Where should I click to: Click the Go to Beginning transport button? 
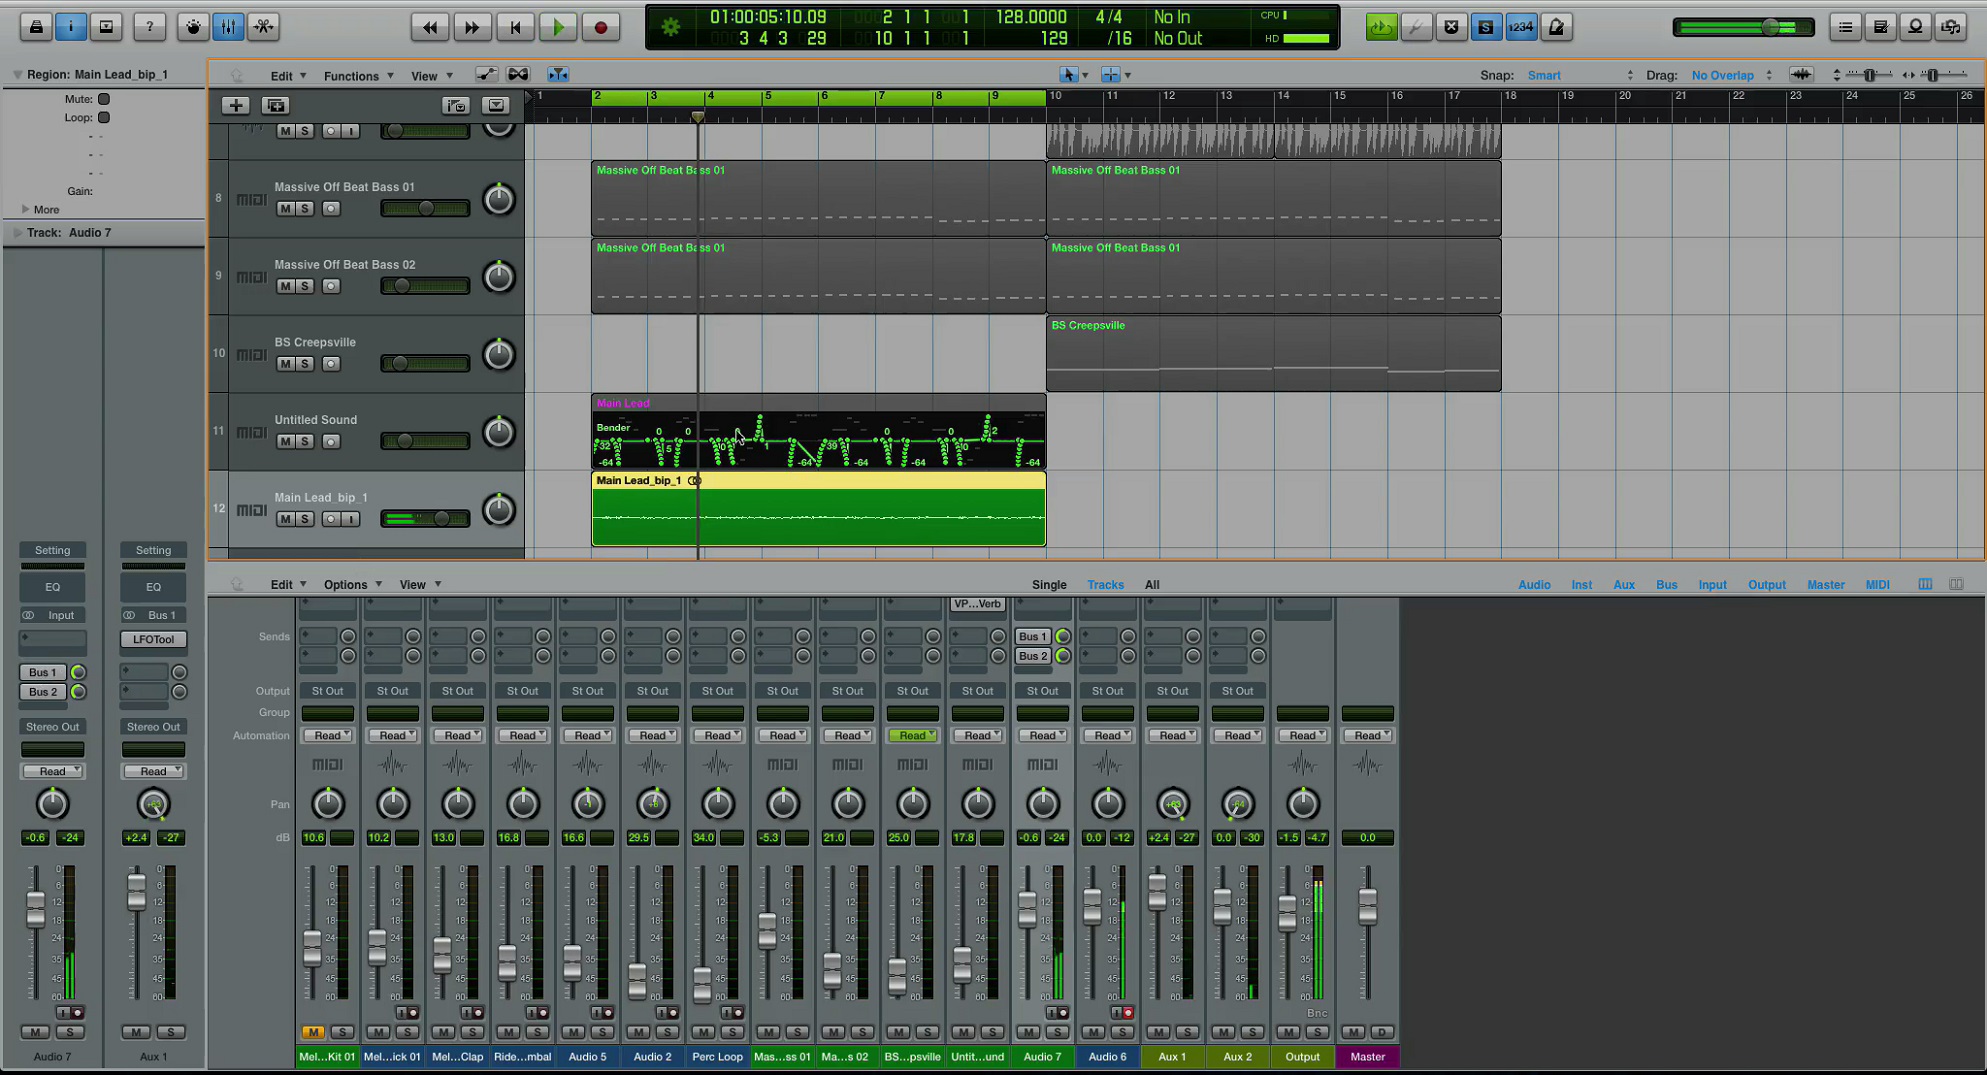(x=515, y=27)
